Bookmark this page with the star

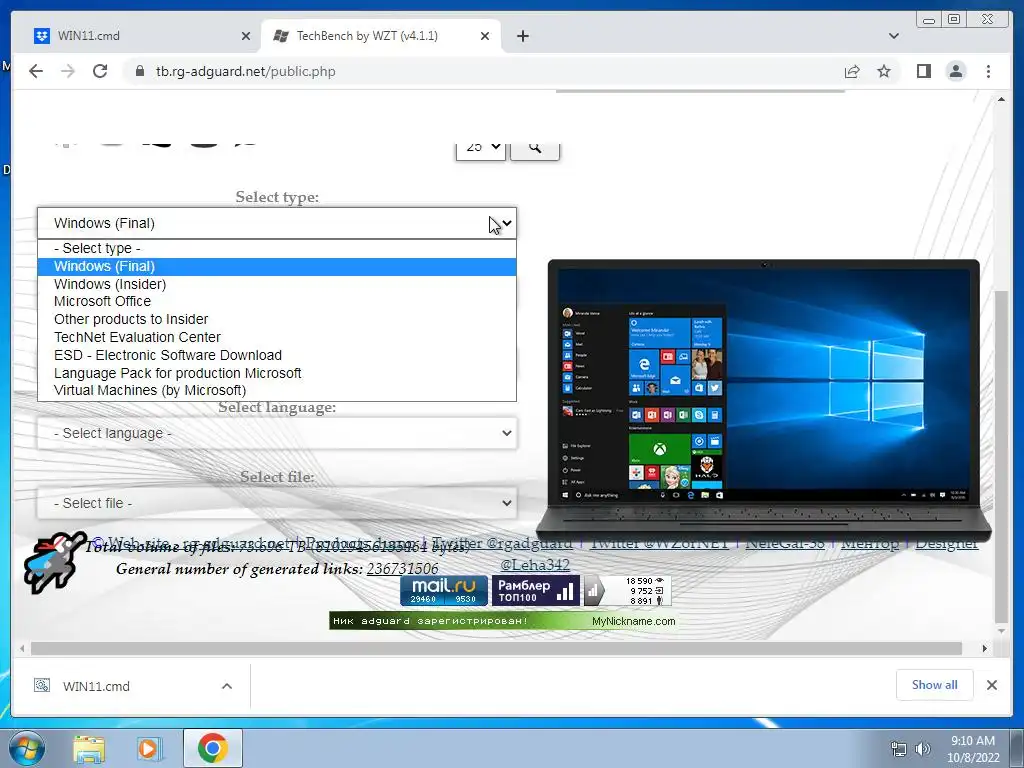pos(884,71)
